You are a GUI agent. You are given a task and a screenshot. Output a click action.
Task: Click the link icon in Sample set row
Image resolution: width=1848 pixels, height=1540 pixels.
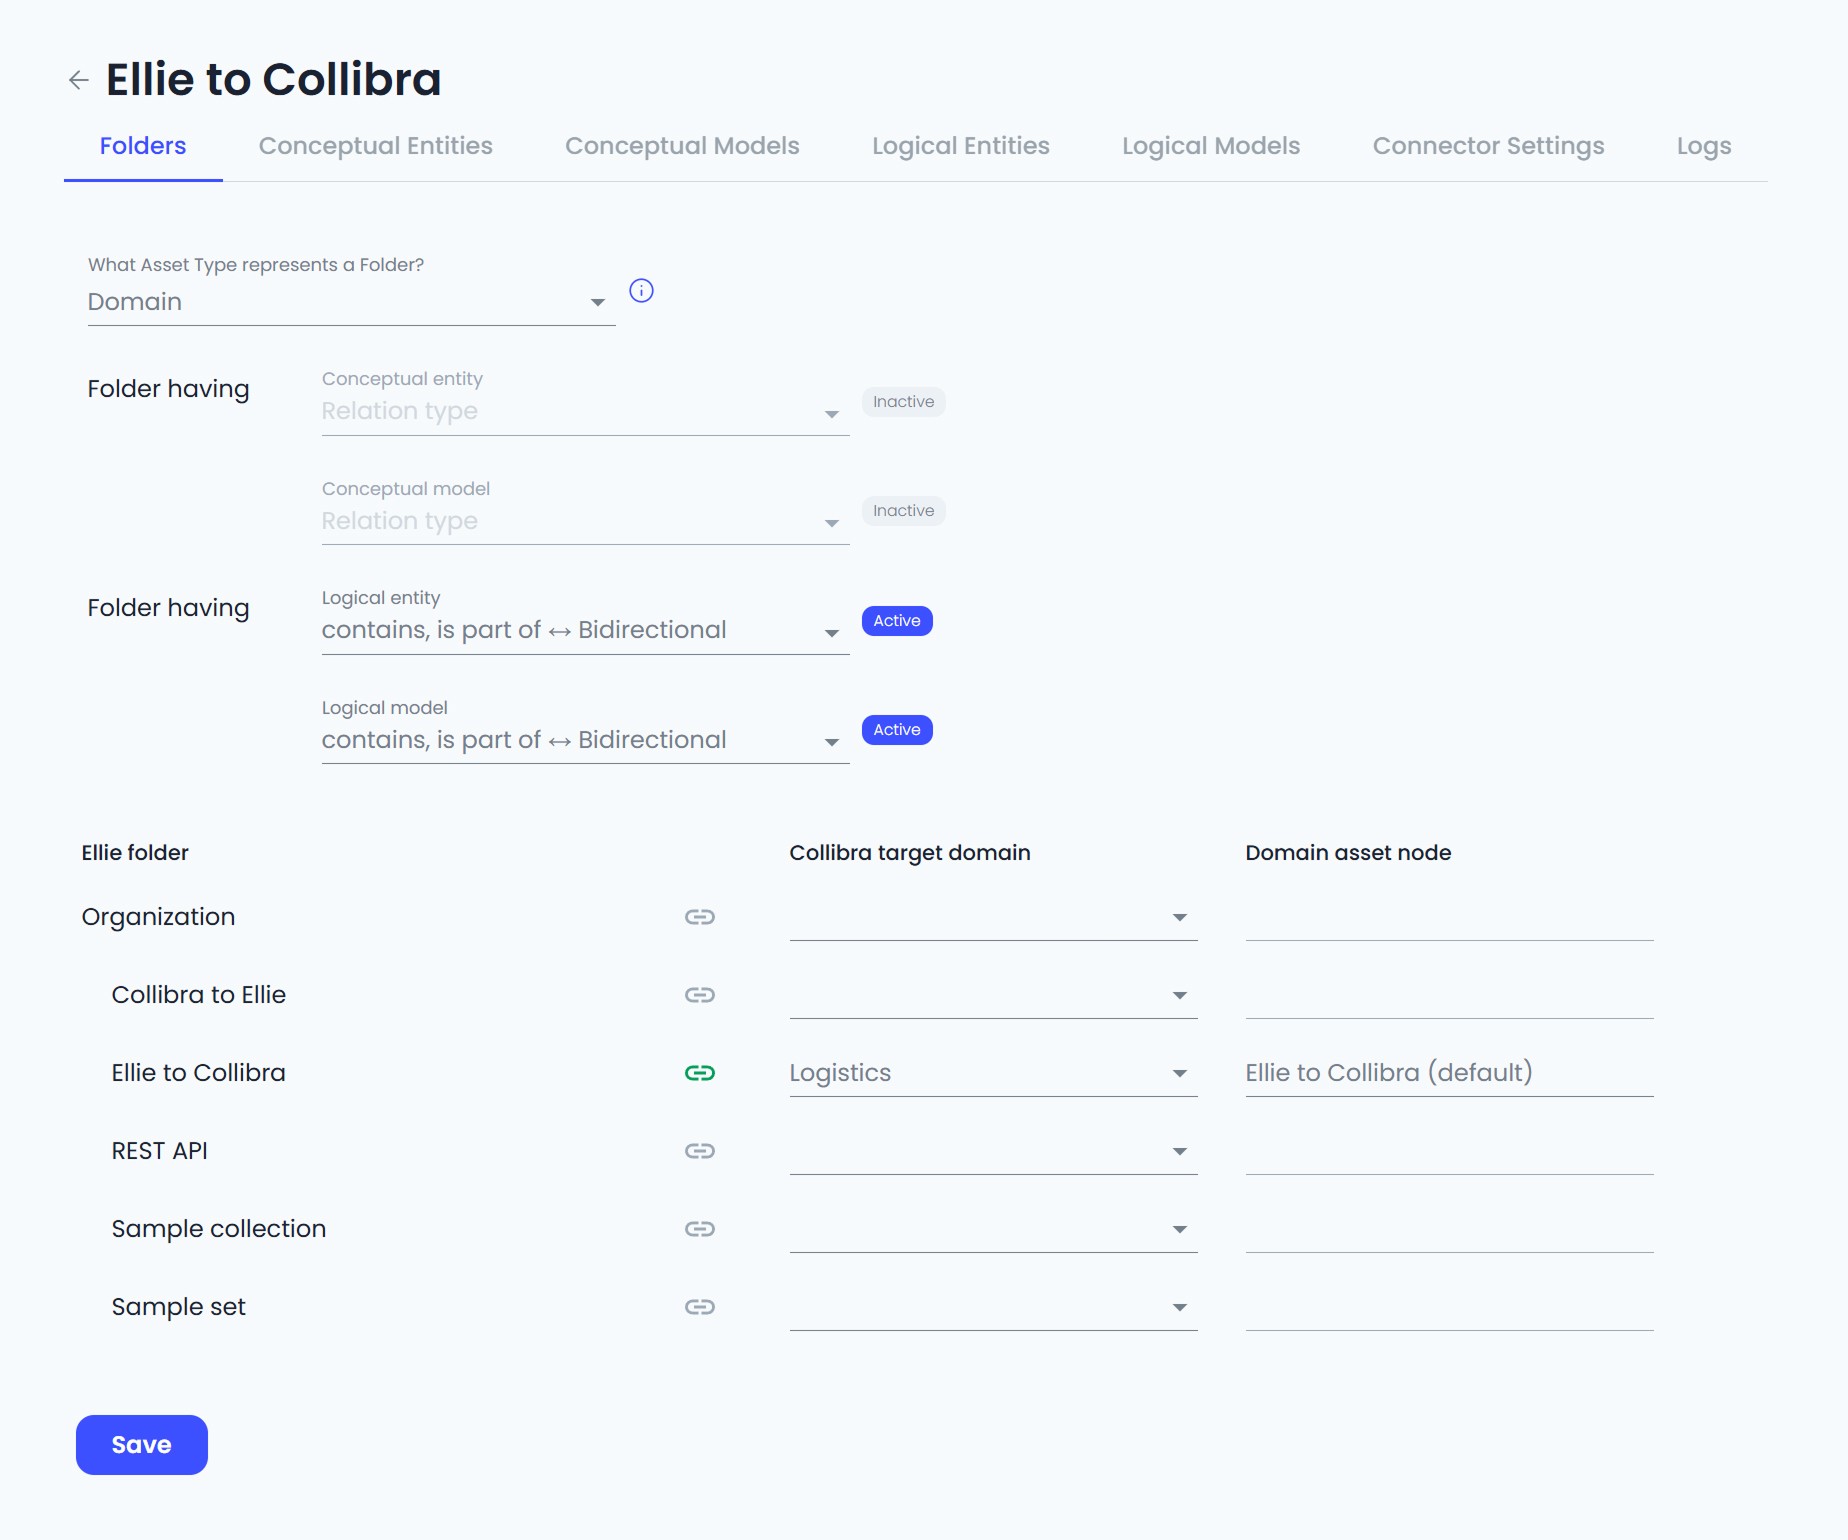coord(699,1307)
